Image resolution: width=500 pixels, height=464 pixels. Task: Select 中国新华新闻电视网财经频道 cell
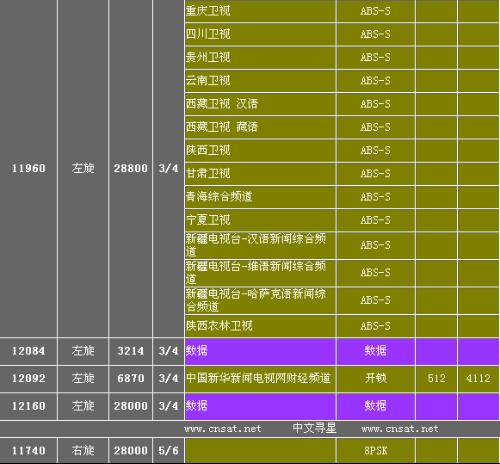point(260,379)
